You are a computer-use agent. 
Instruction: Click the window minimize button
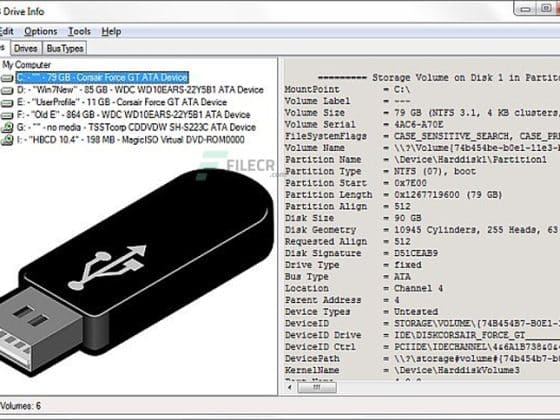point(525,9)
